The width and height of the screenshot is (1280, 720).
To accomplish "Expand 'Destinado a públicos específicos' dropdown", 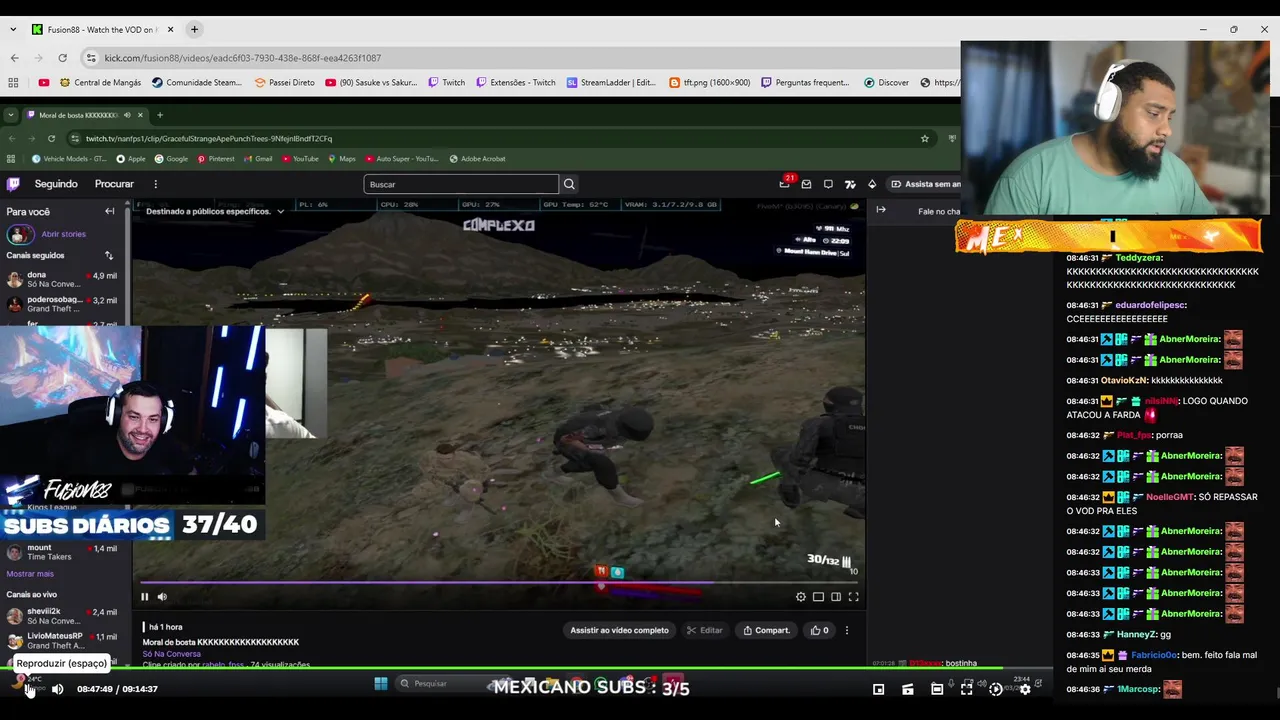I will [x=215, y=211].
